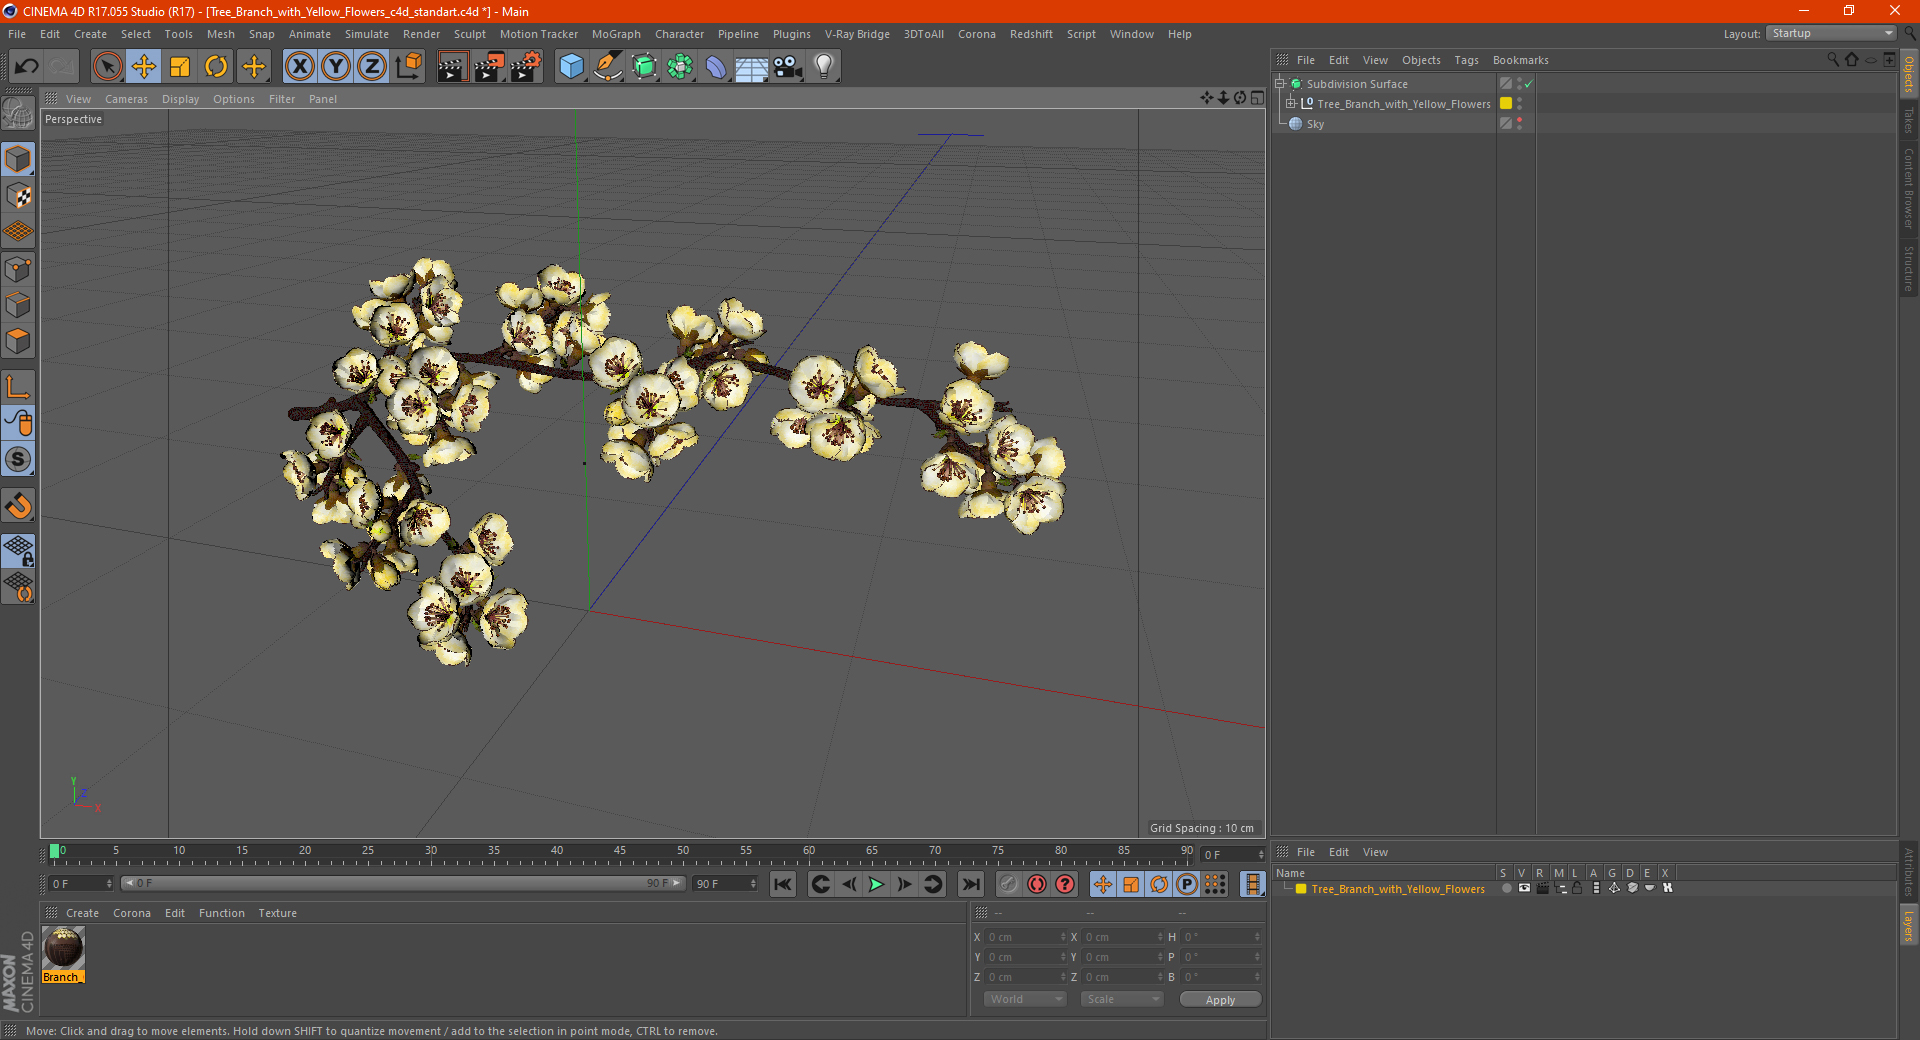Play animation forwards

tap(876, 884)
